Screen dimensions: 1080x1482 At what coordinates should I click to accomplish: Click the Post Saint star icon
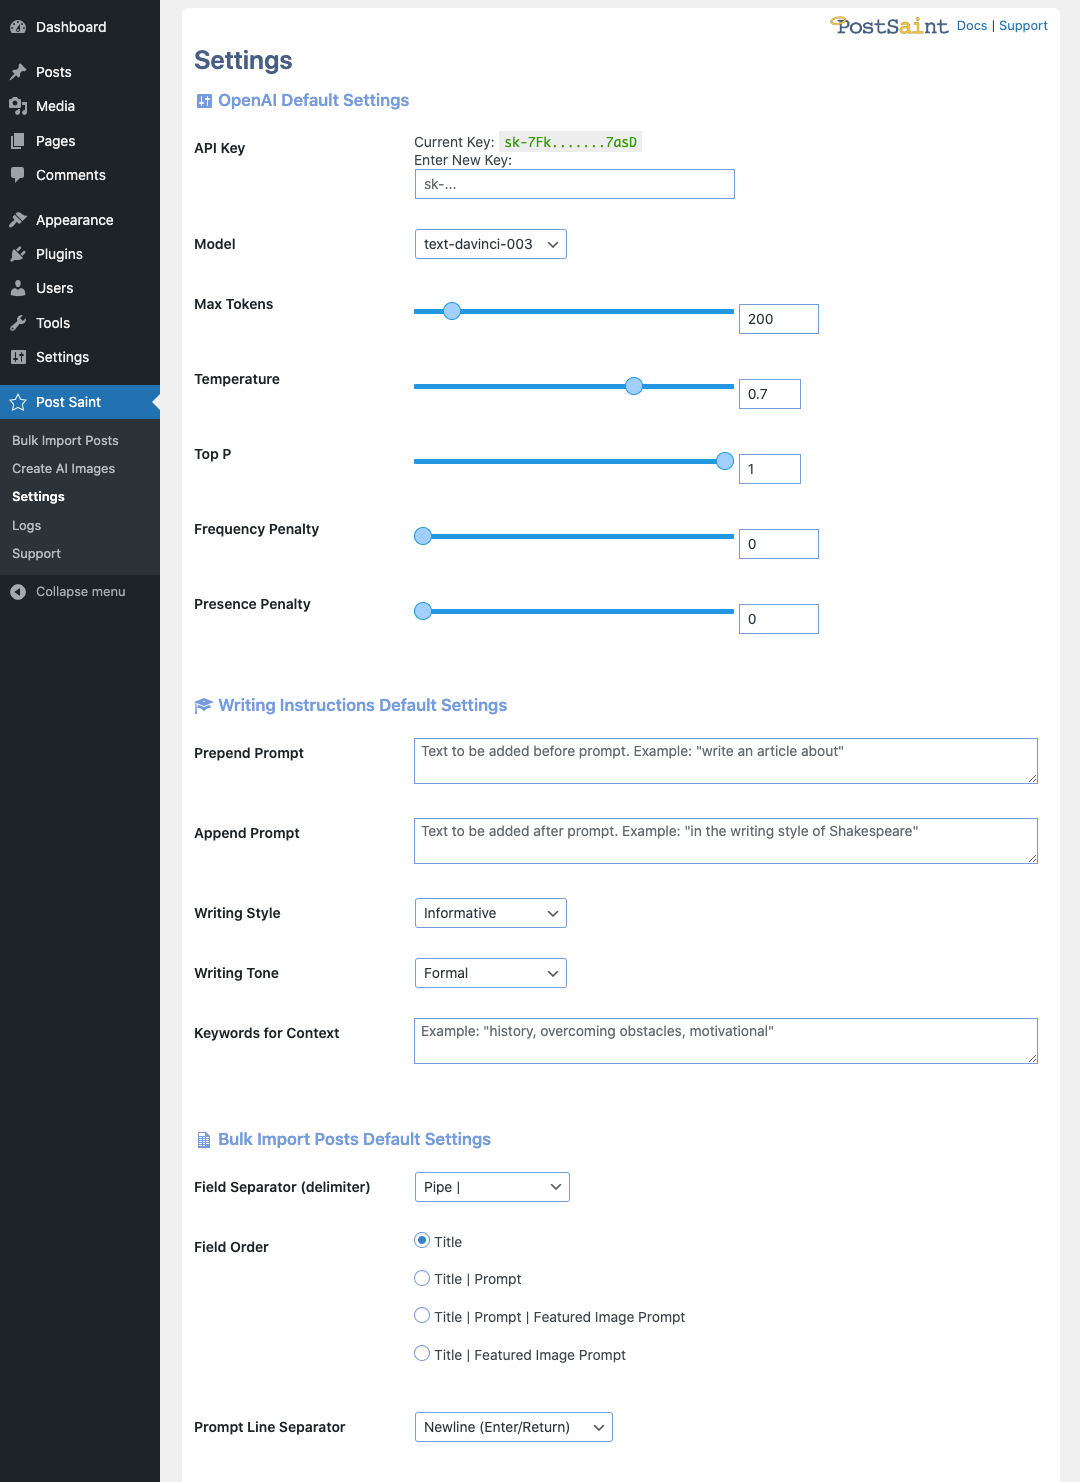click(18, 402)
